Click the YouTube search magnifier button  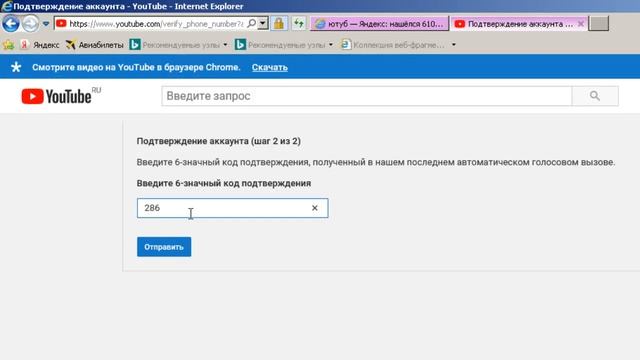tap(595, 96)
